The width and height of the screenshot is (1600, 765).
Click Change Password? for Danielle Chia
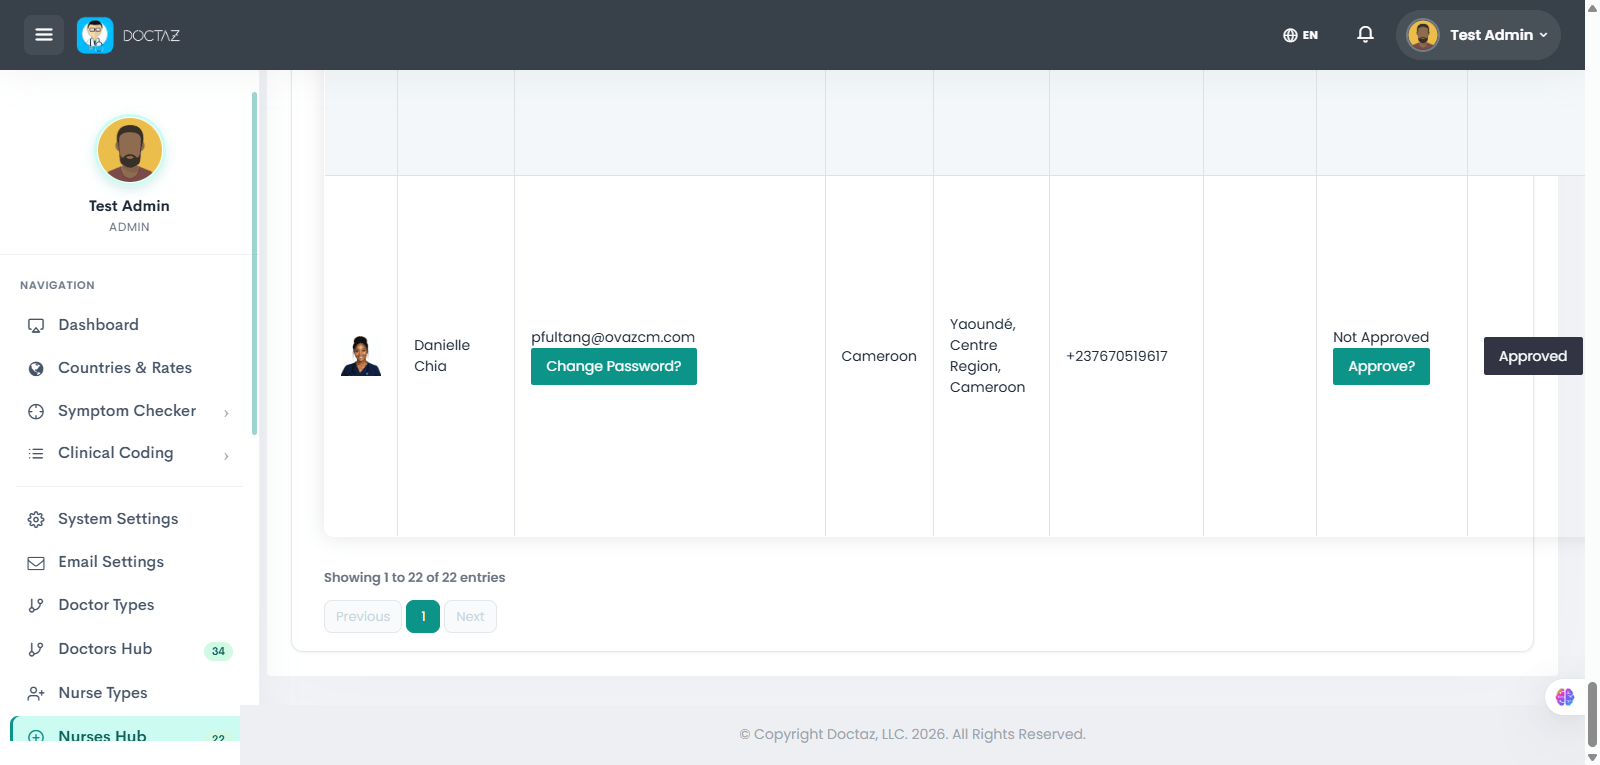pyautogui.click(x=614, y=366)
